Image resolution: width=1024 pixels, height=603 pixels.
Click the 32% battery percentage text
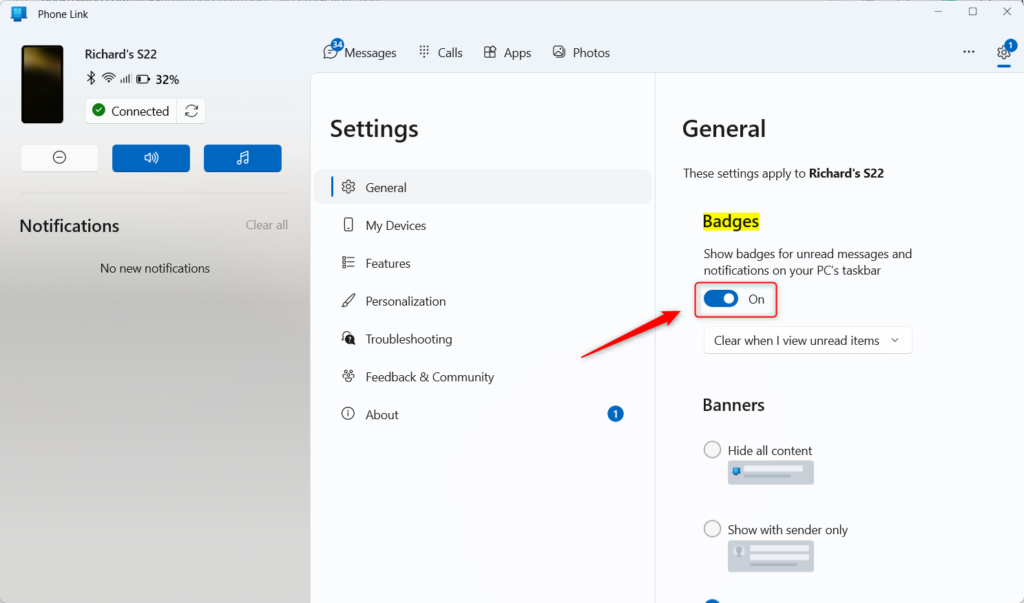(167, 80)
